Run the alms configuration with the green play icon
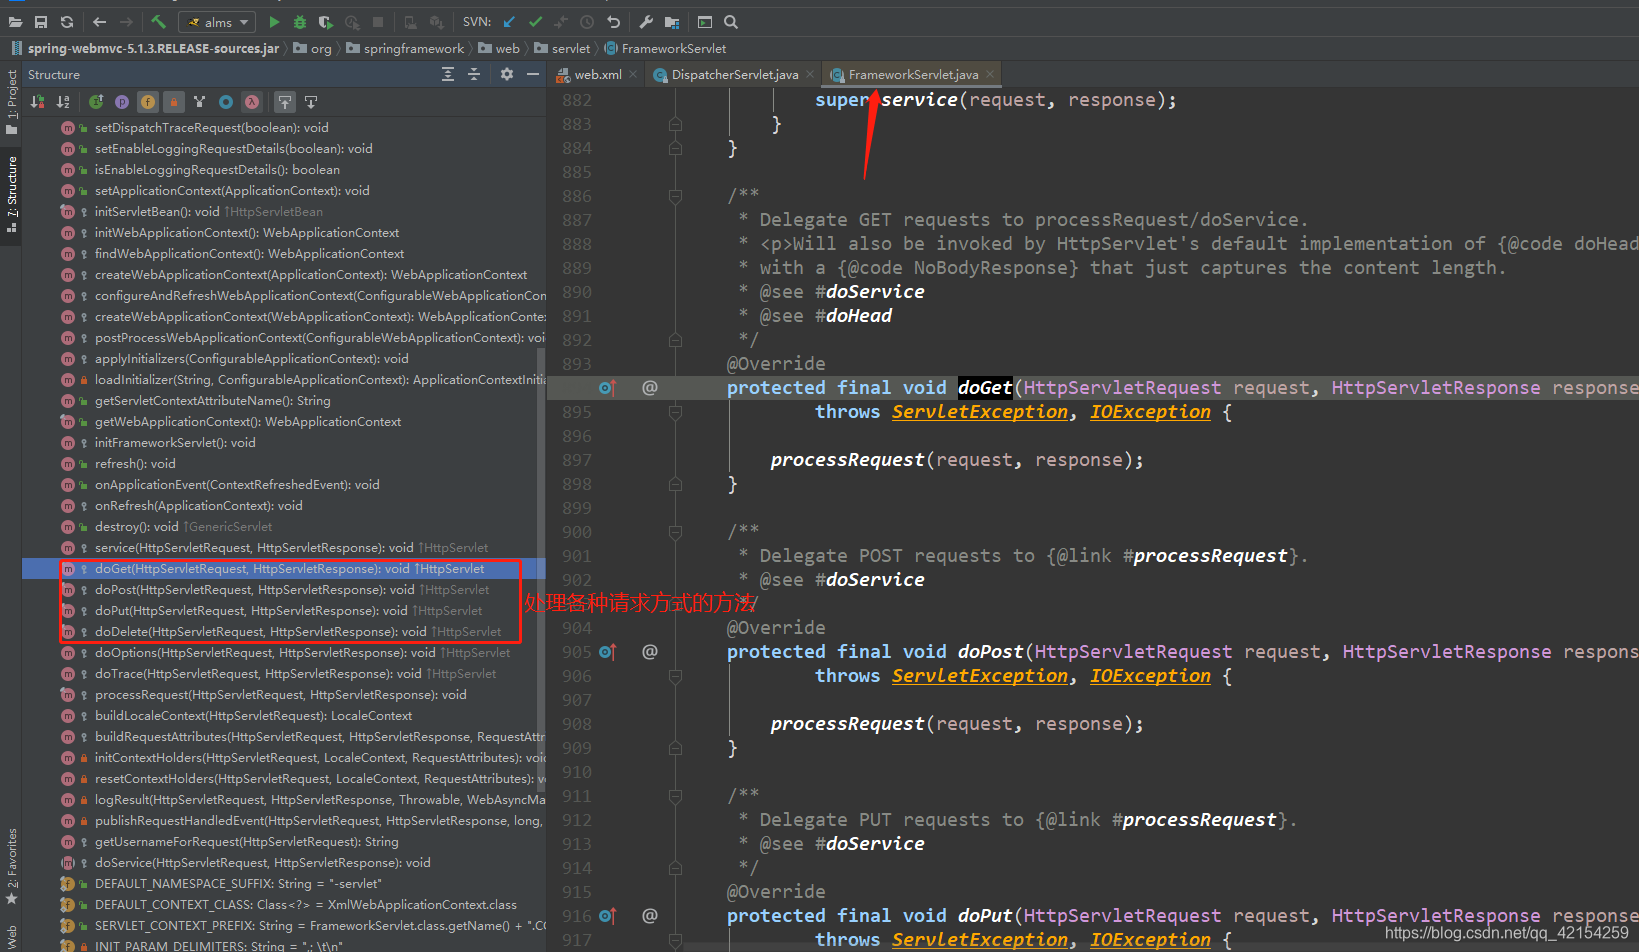1639x952 pixels. (x=274, y=22)
